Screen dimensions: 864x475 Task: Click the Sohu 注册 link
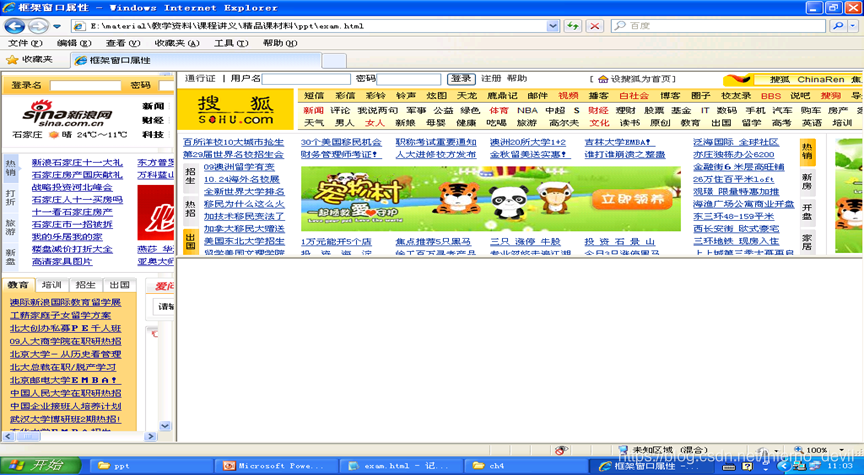(491, 79)
